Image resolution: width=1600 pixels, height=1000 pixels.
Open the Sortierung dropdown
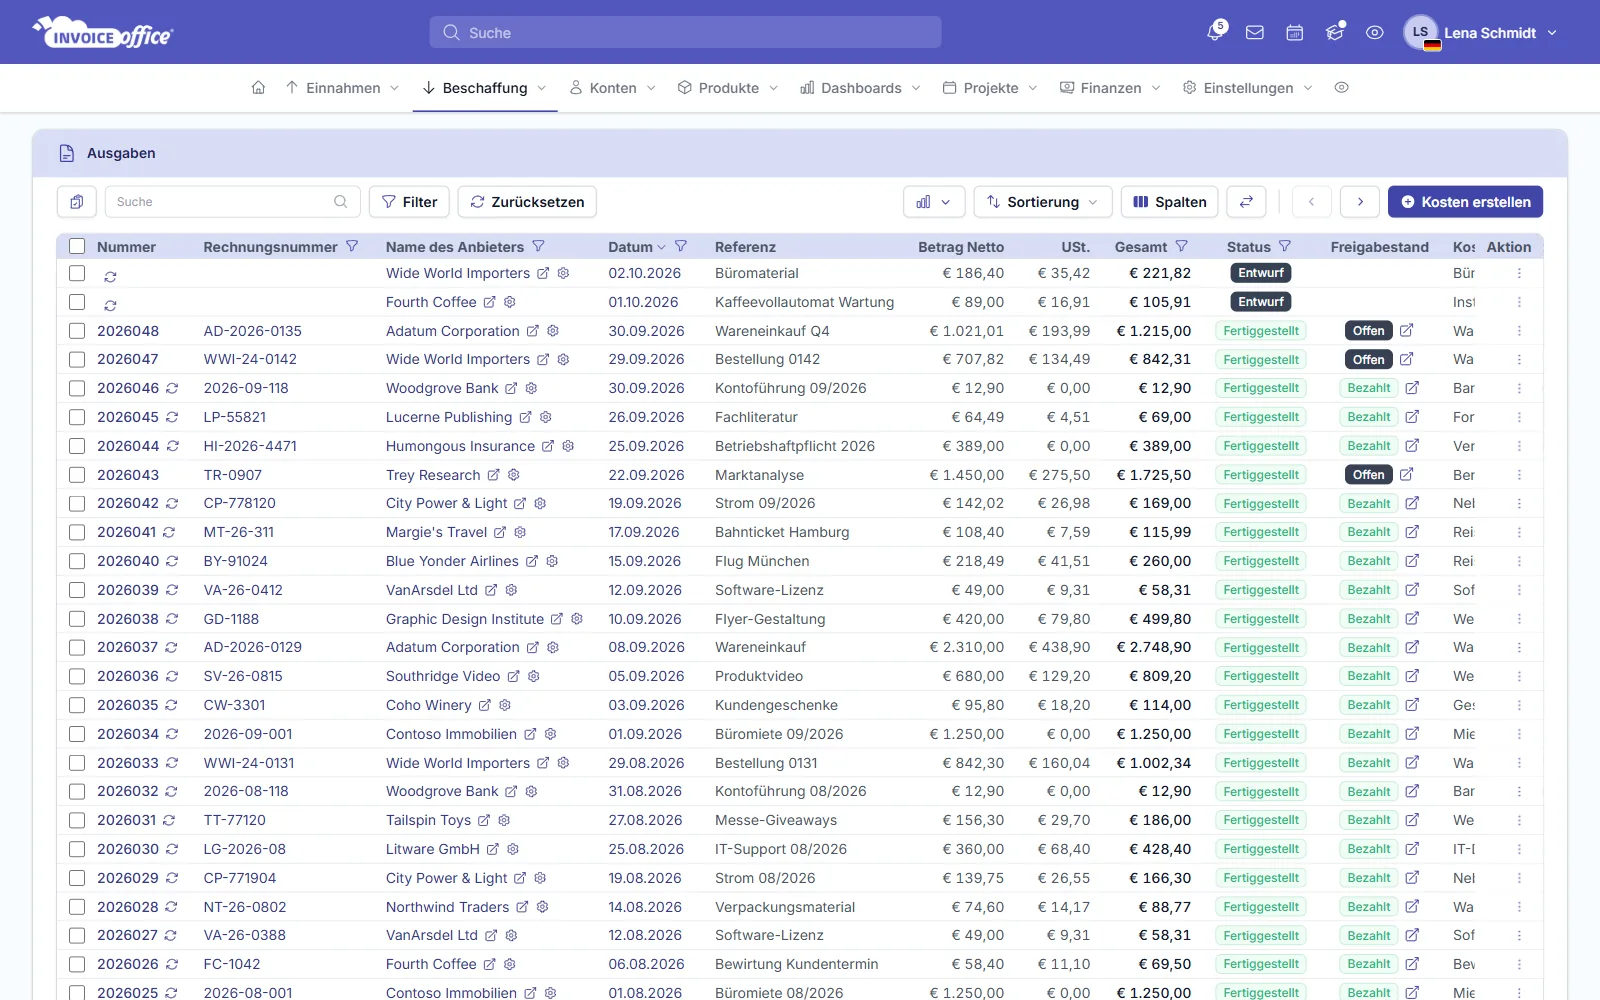[1043, 202]
